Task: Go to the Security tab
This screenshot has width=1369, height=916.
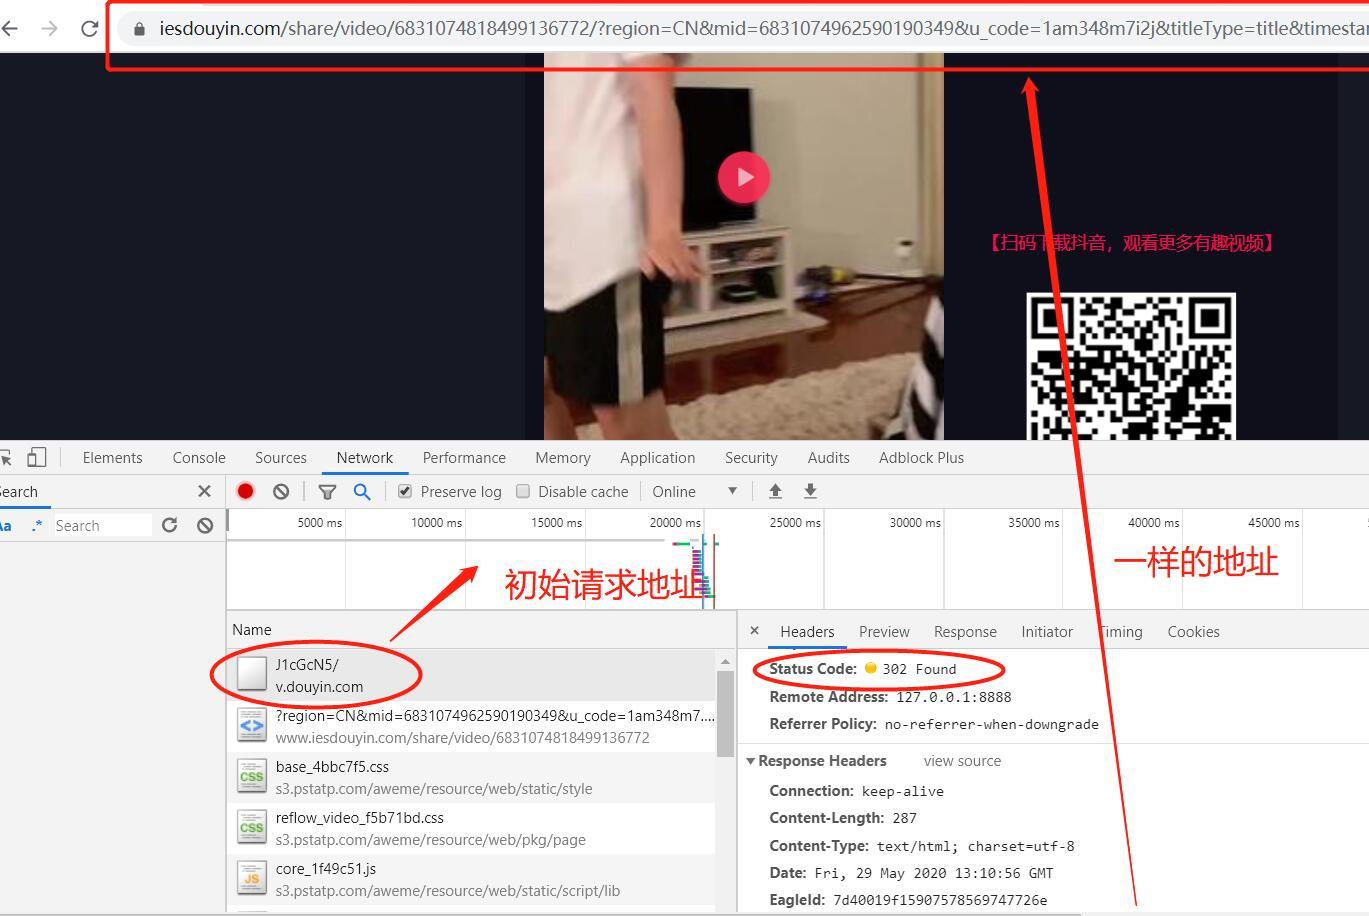Action: 751,457
